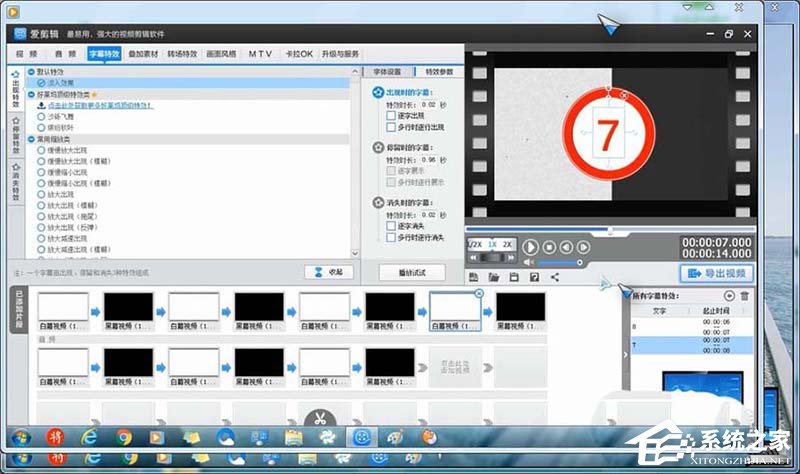Click the scissors cut icon
Viewport: 800px width, 474px height.
coord(320,419)
